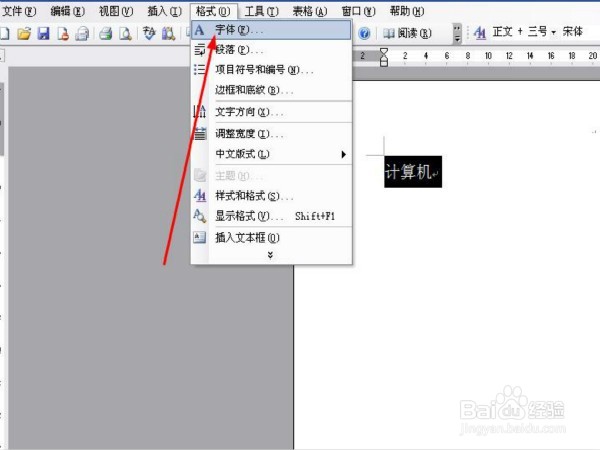Screen dimensions: 600x450
Task: Open the 编辑(E) menu
Action: point(67,11)
